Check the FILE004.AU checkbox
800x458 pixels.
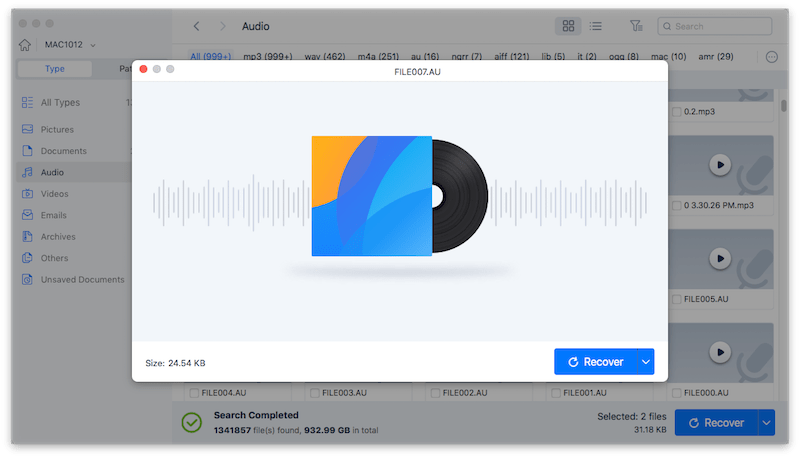coord(194,393)
